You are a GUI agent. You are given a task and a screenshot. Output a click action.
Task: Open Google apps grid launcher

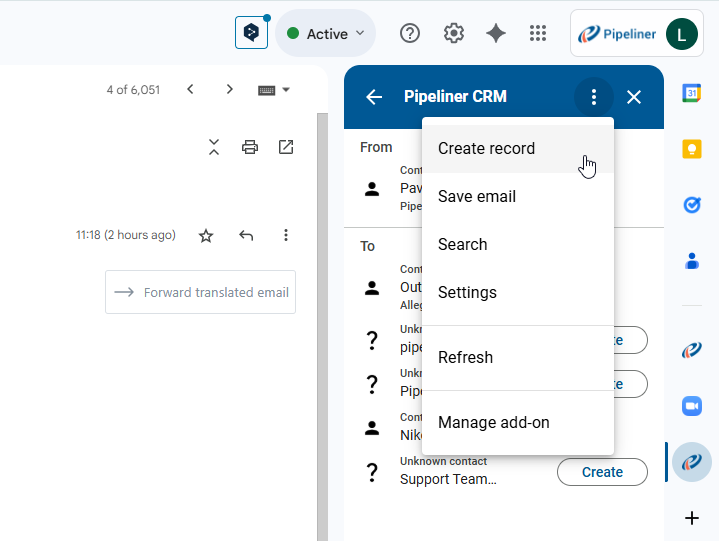click(538, 34)
